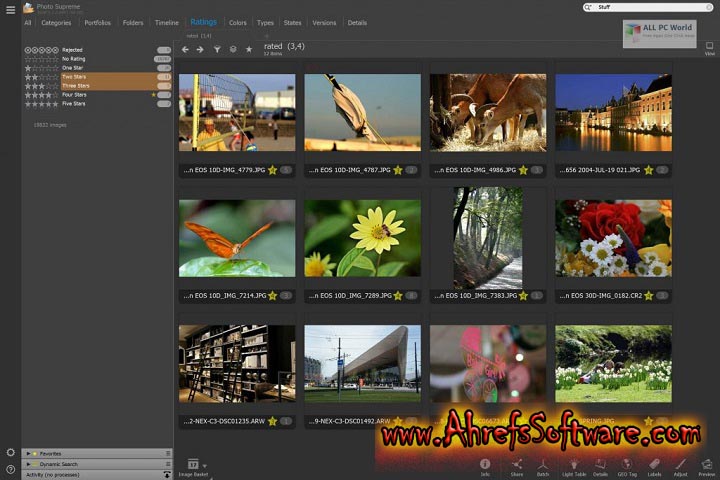720x480 pixels.
Task: Switch to the Colors tab
Action: [237, 23]
